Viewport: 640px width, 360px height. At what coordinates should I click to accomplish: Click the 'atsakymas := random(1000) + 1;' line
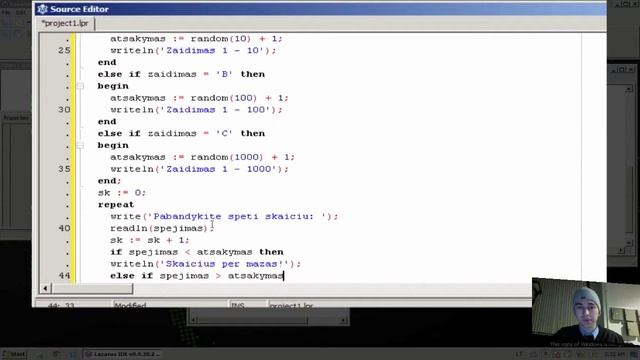[202, 157]
